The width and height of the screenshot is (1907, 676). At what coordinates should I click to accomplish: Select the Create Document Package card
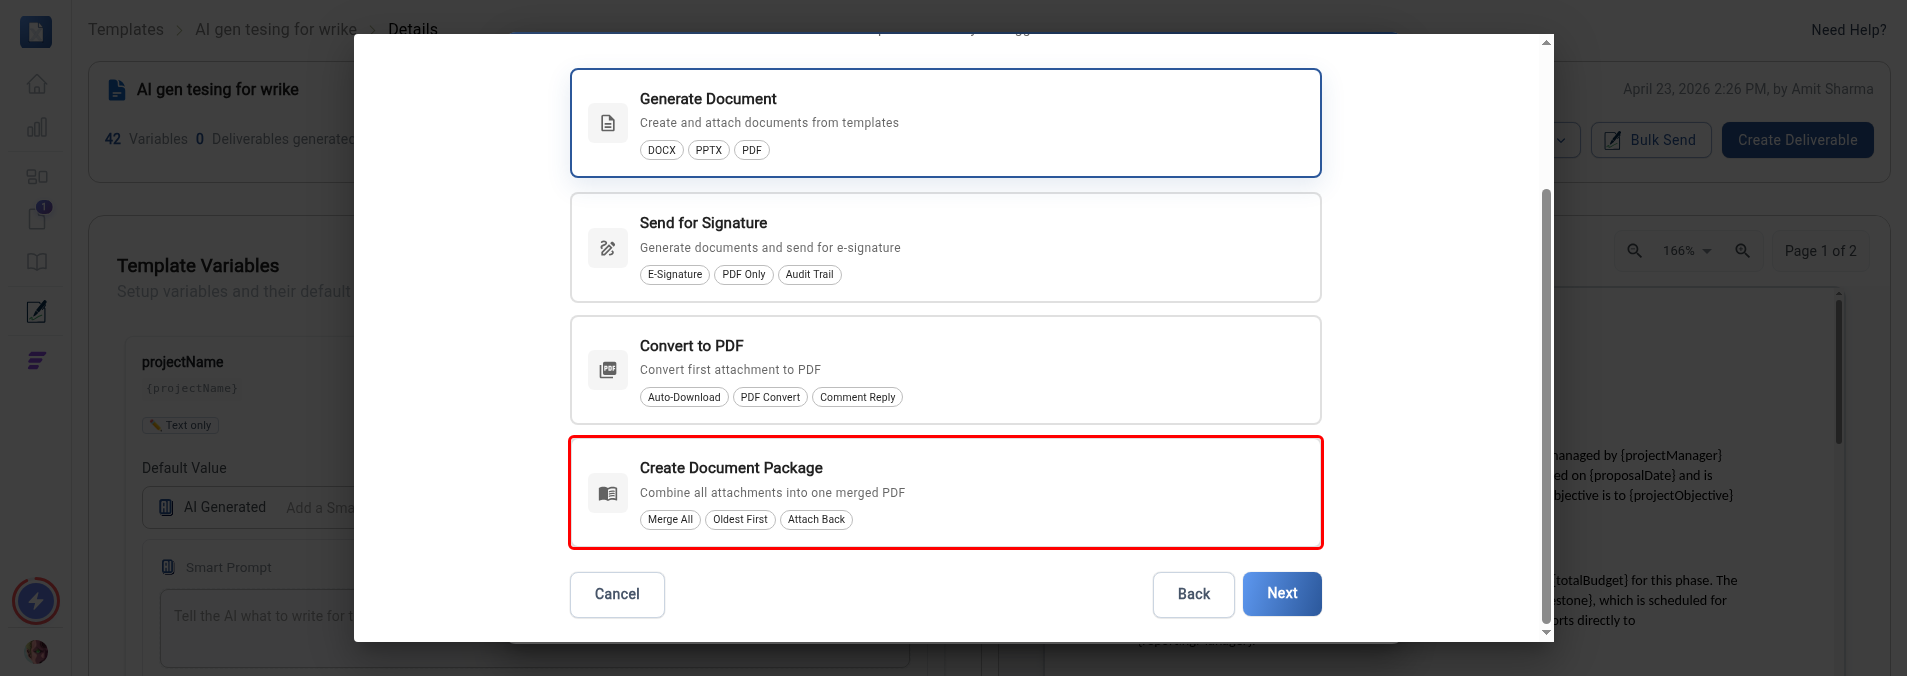pyautogui.click(x=945, y=492)
